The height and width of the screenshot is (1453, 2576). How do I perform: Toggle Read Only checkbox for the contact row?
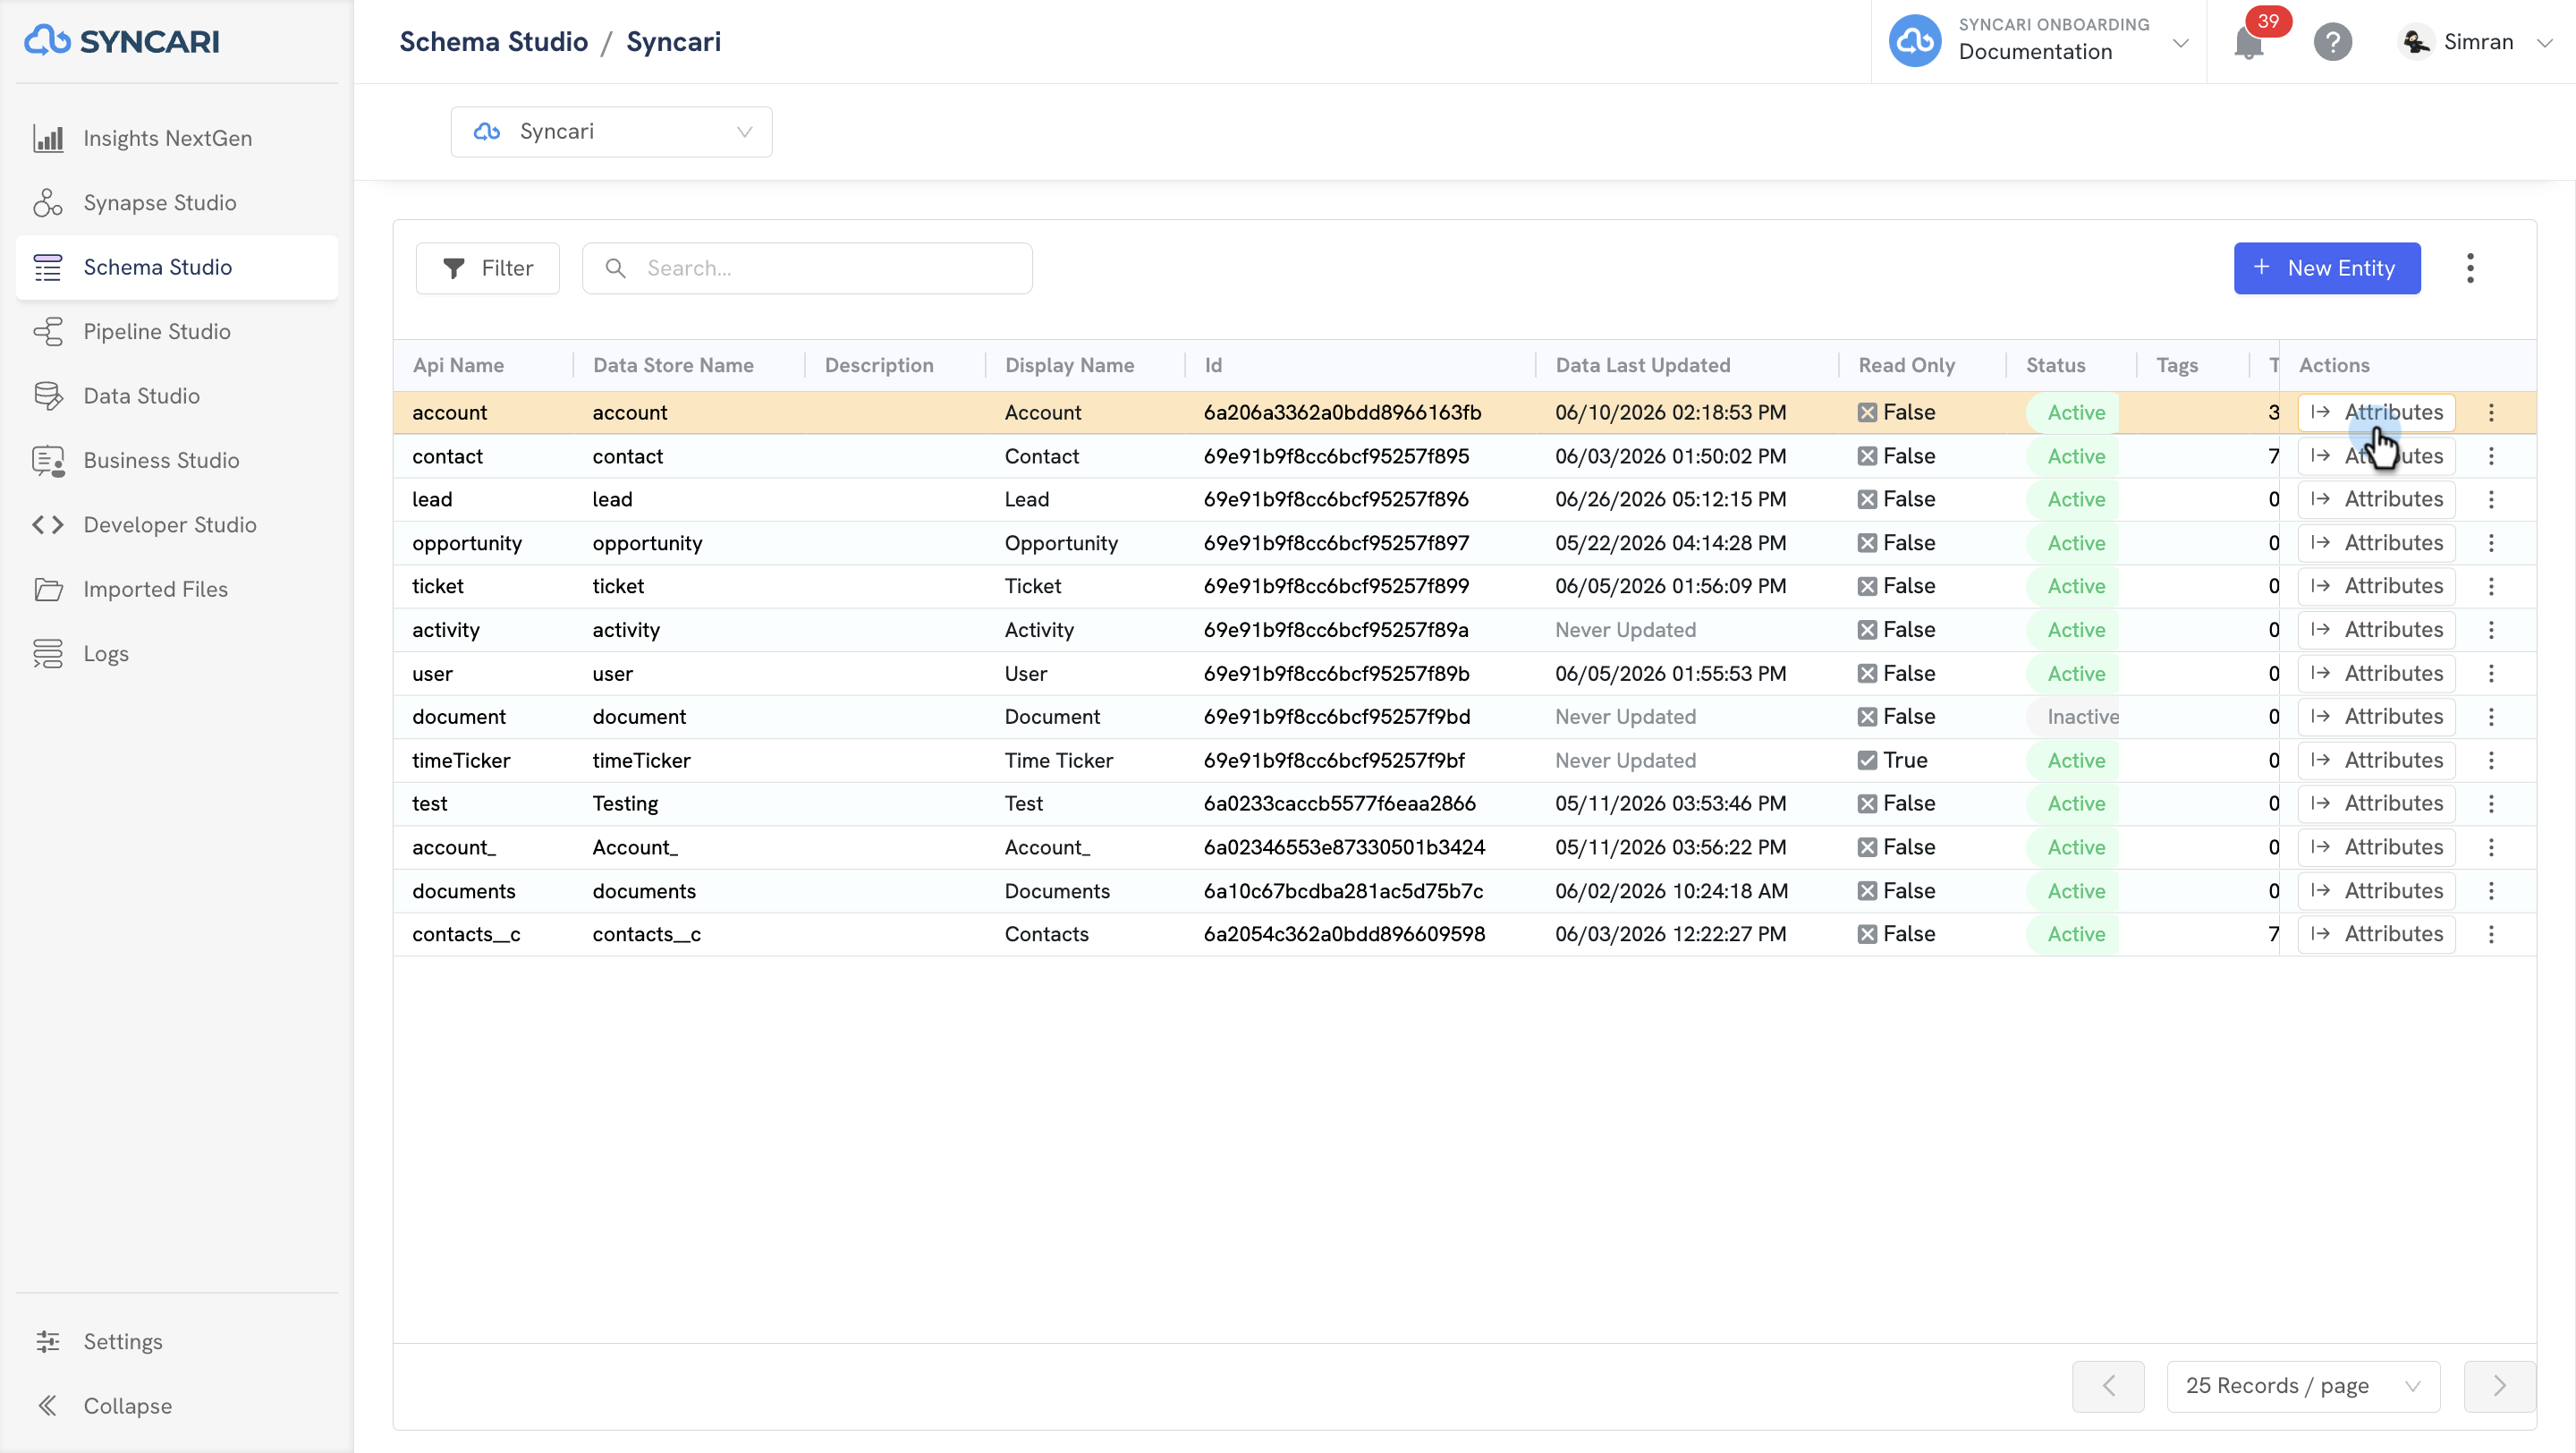click(1867, 456)
